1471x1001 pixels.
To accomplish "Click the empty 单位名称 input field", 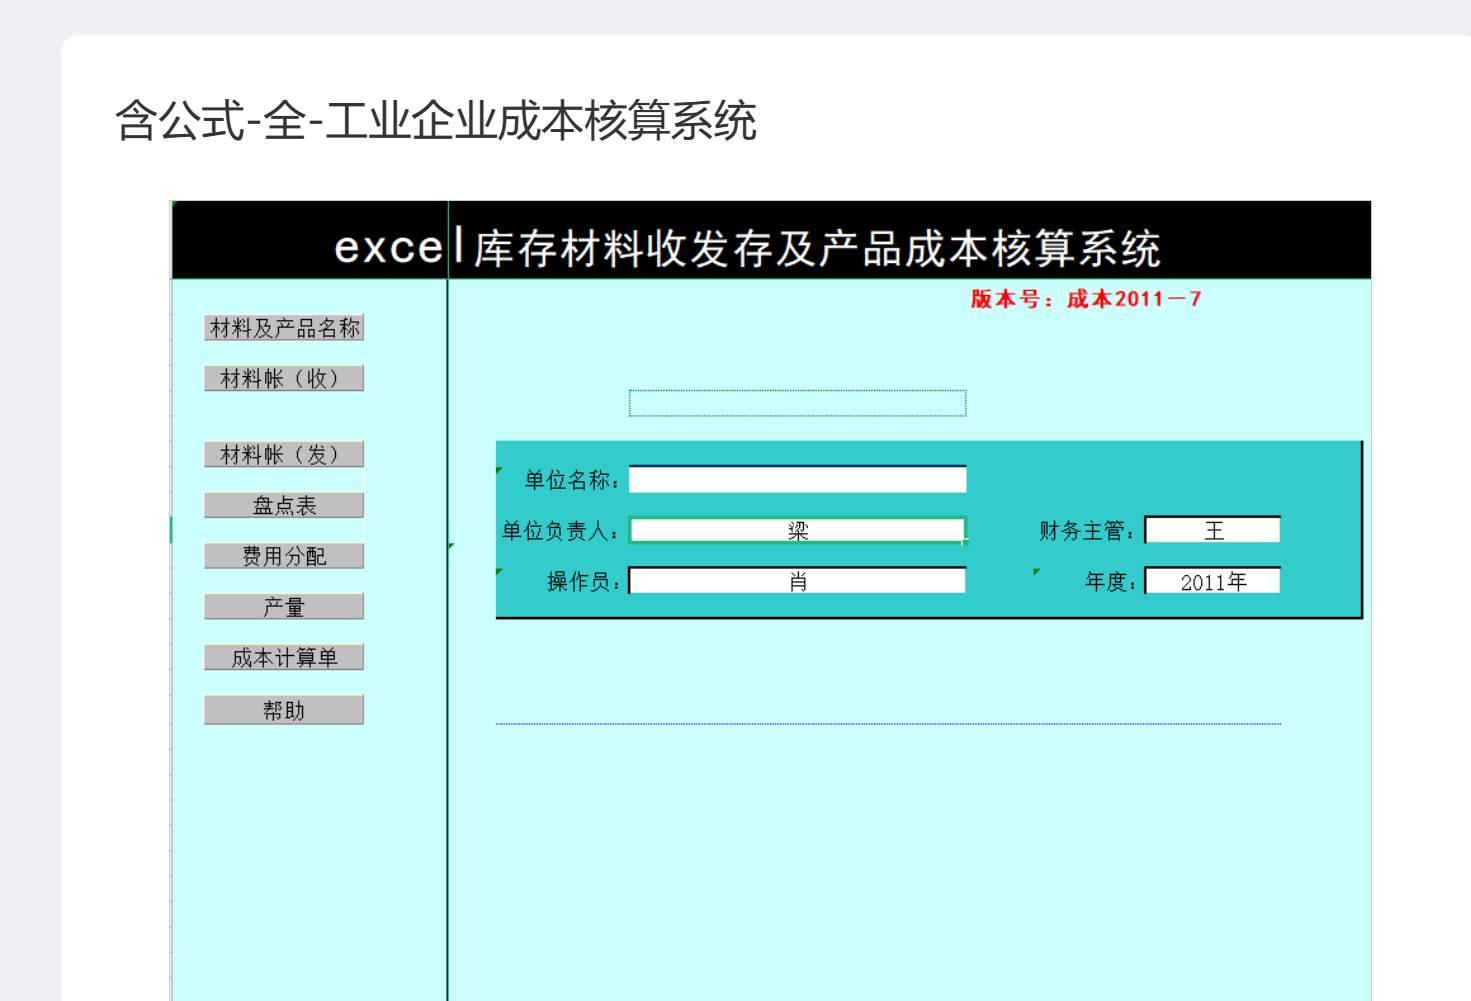I will point(797,480).
